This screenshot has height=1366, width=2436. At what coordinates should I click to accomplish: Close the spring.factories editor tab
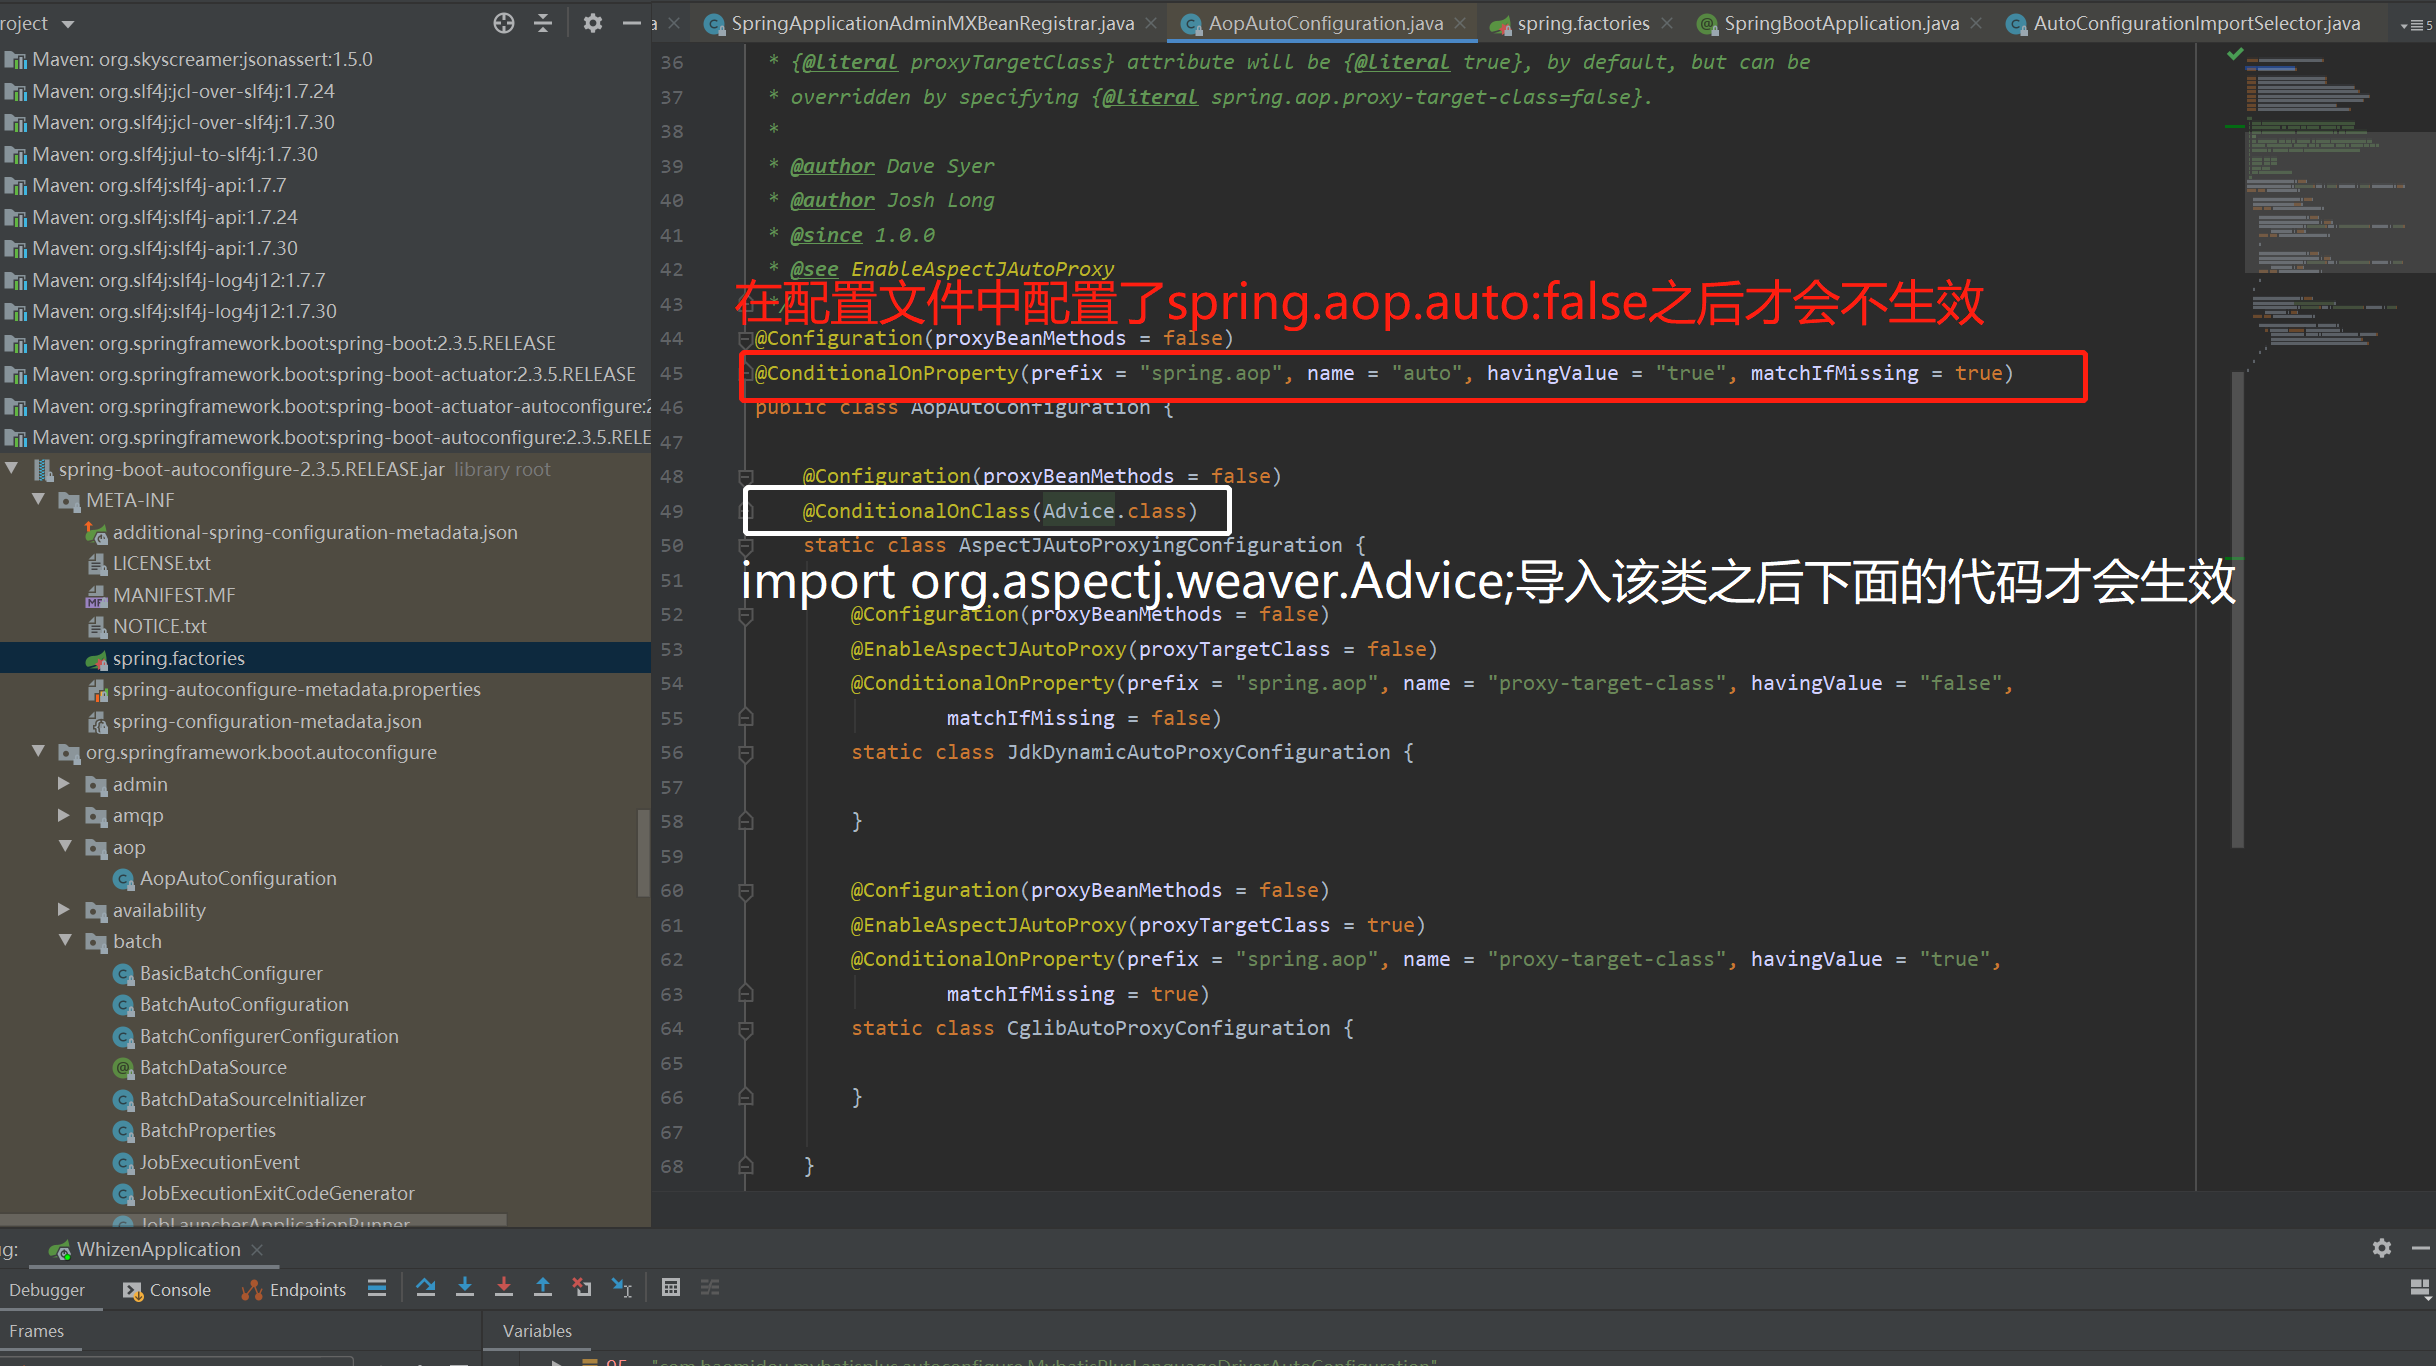pos(1667,23)
